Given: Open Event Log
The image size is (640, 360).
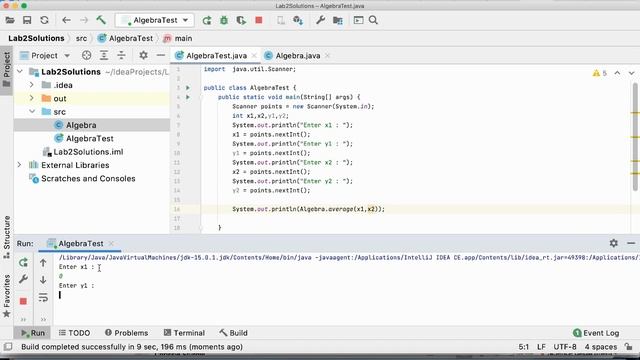Looking at the screenshot, I should 596,333.
